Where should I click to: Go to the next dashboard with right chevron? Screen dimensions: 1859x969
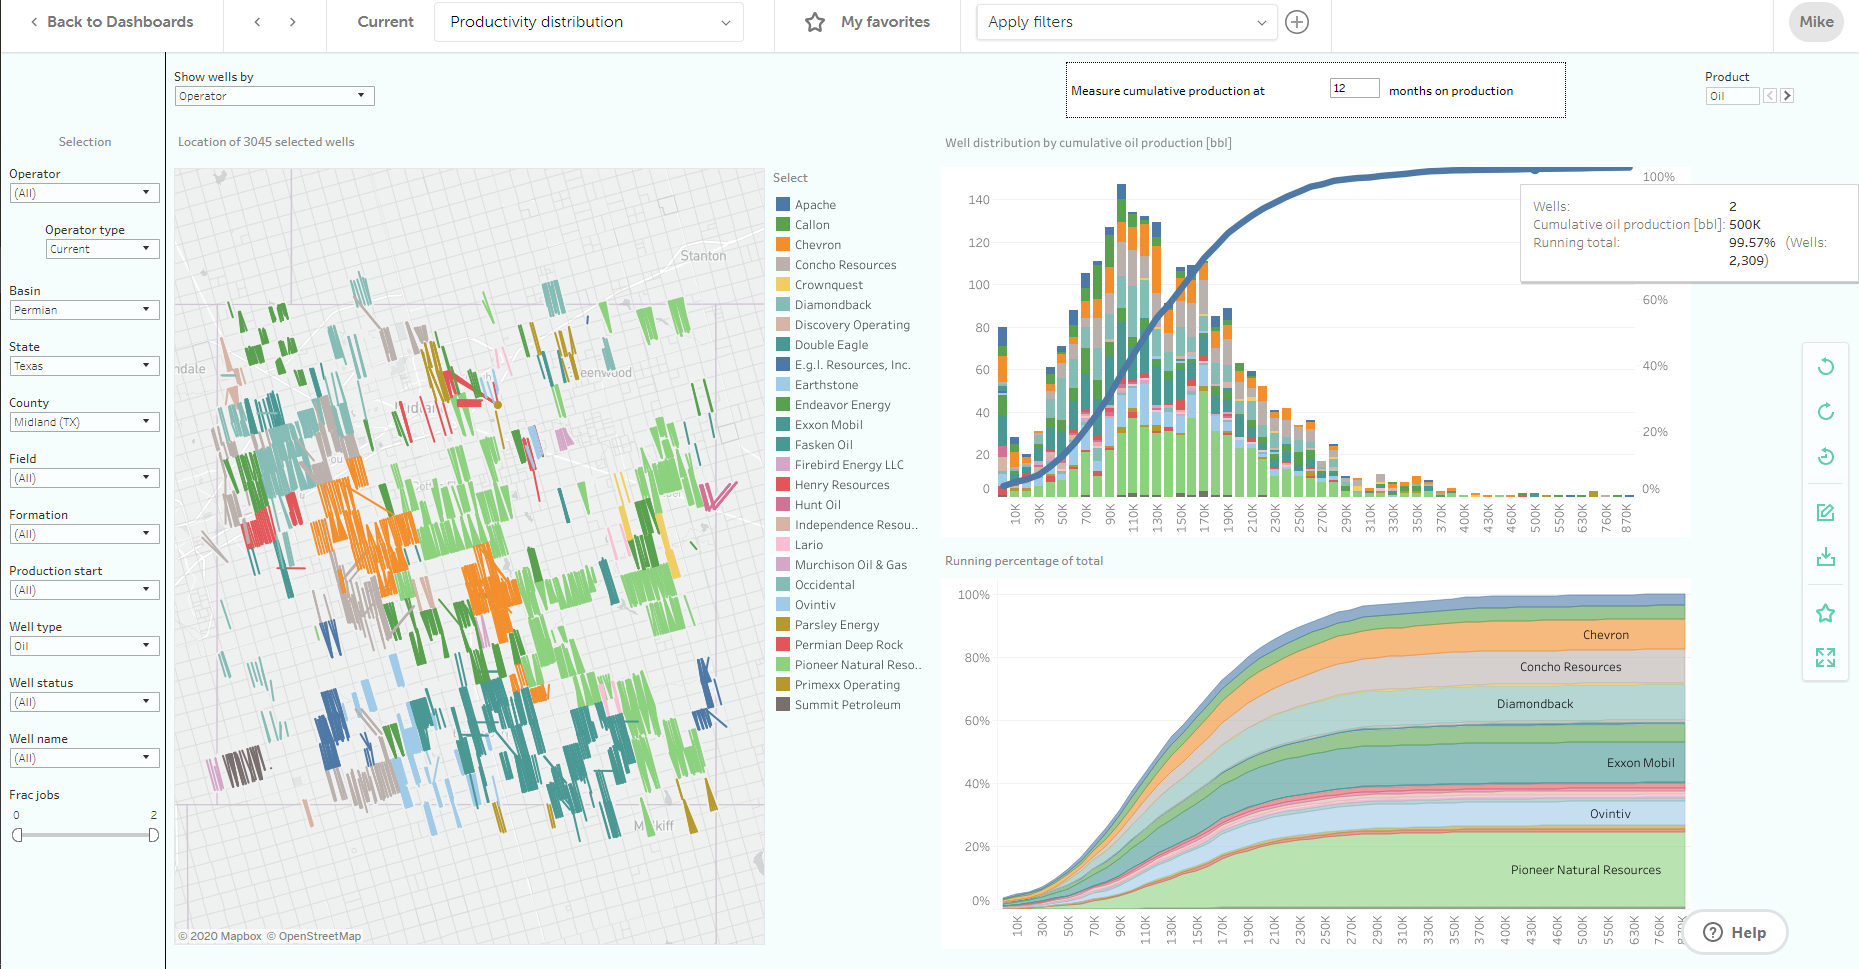[292, 22]
